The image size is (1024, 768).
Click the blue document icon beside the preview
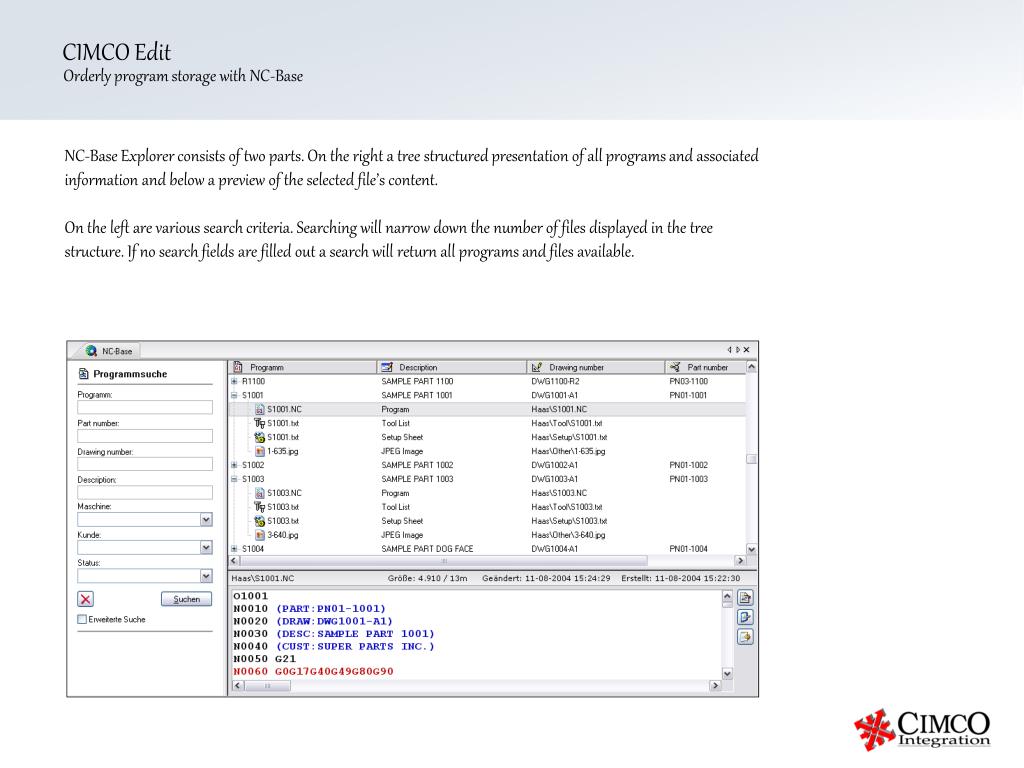tap(745, 617)
